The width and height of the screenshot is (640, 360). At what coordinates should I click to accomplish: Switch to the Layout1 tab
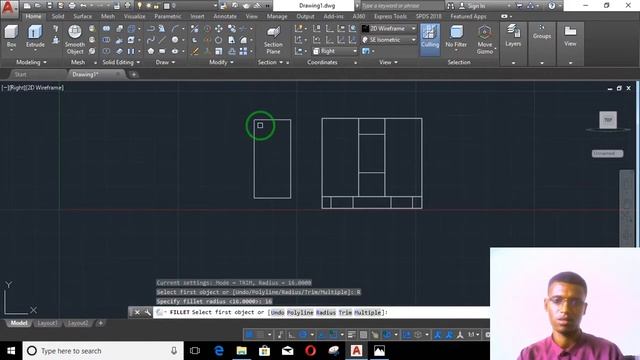(x=47, y=323)
